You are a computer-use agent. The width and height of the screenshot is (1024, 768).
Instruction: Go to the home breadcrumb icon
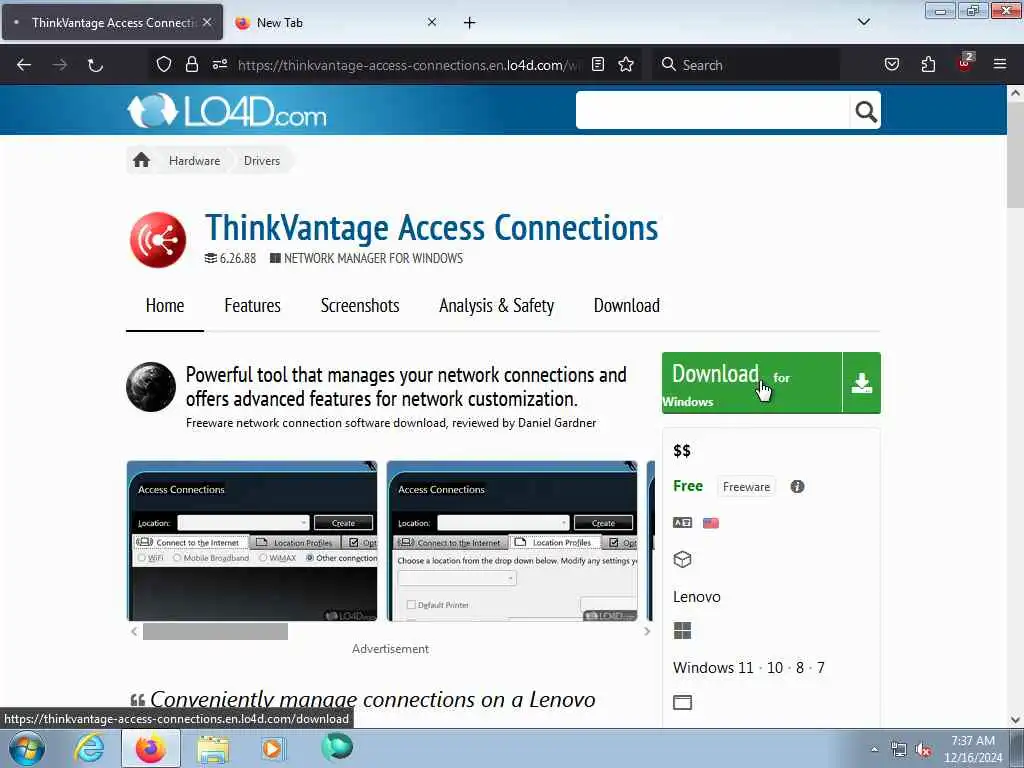141,160
